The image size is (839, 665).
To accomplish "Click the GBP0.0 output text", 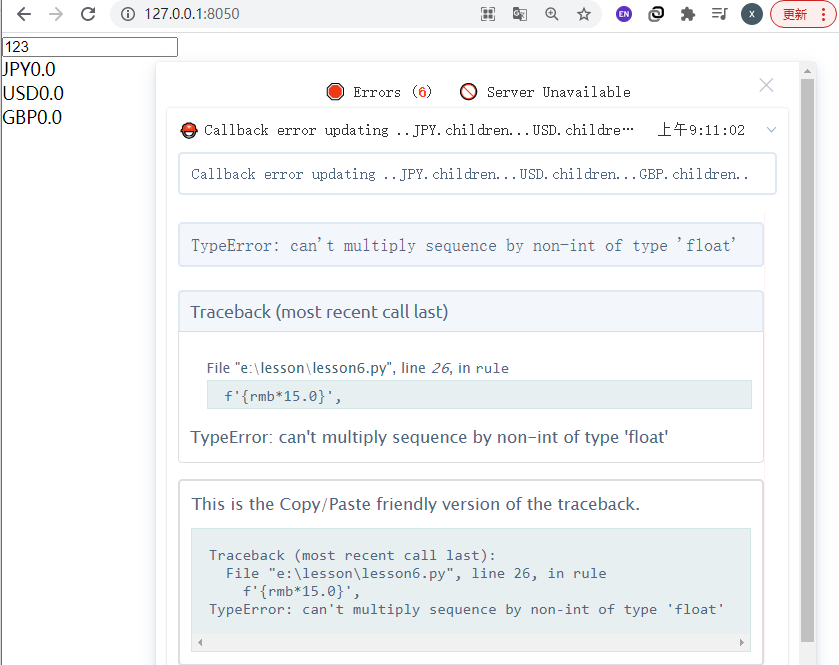I will (32, 117).
